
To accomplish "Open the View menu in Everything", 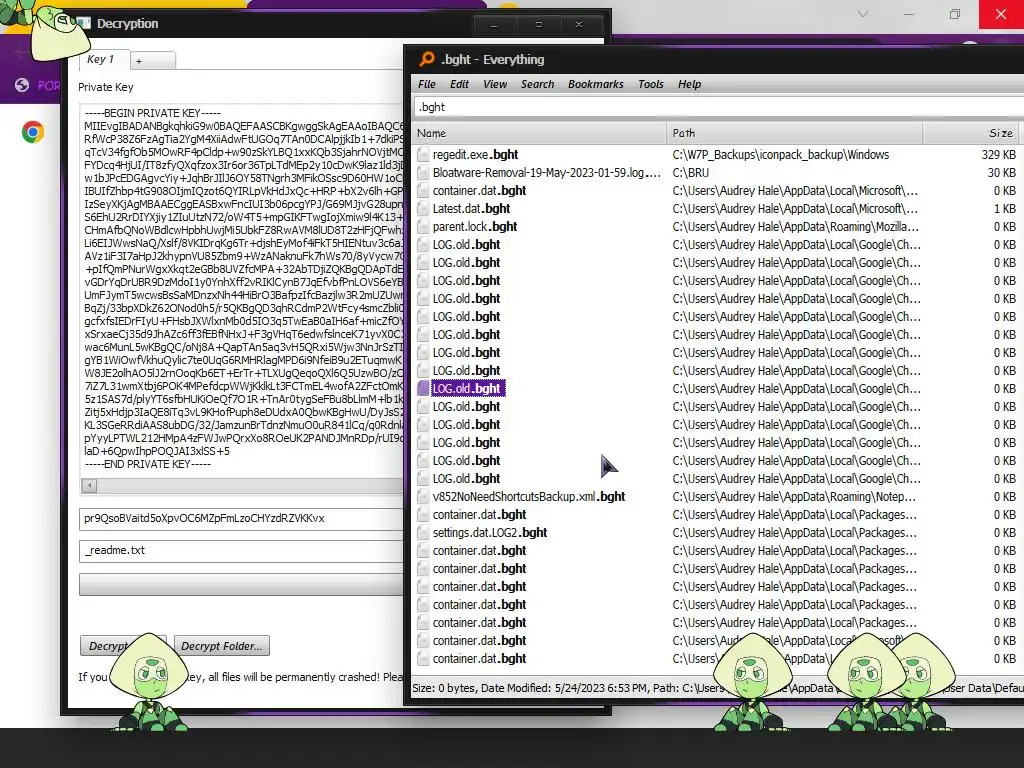I will pos(495,84).
